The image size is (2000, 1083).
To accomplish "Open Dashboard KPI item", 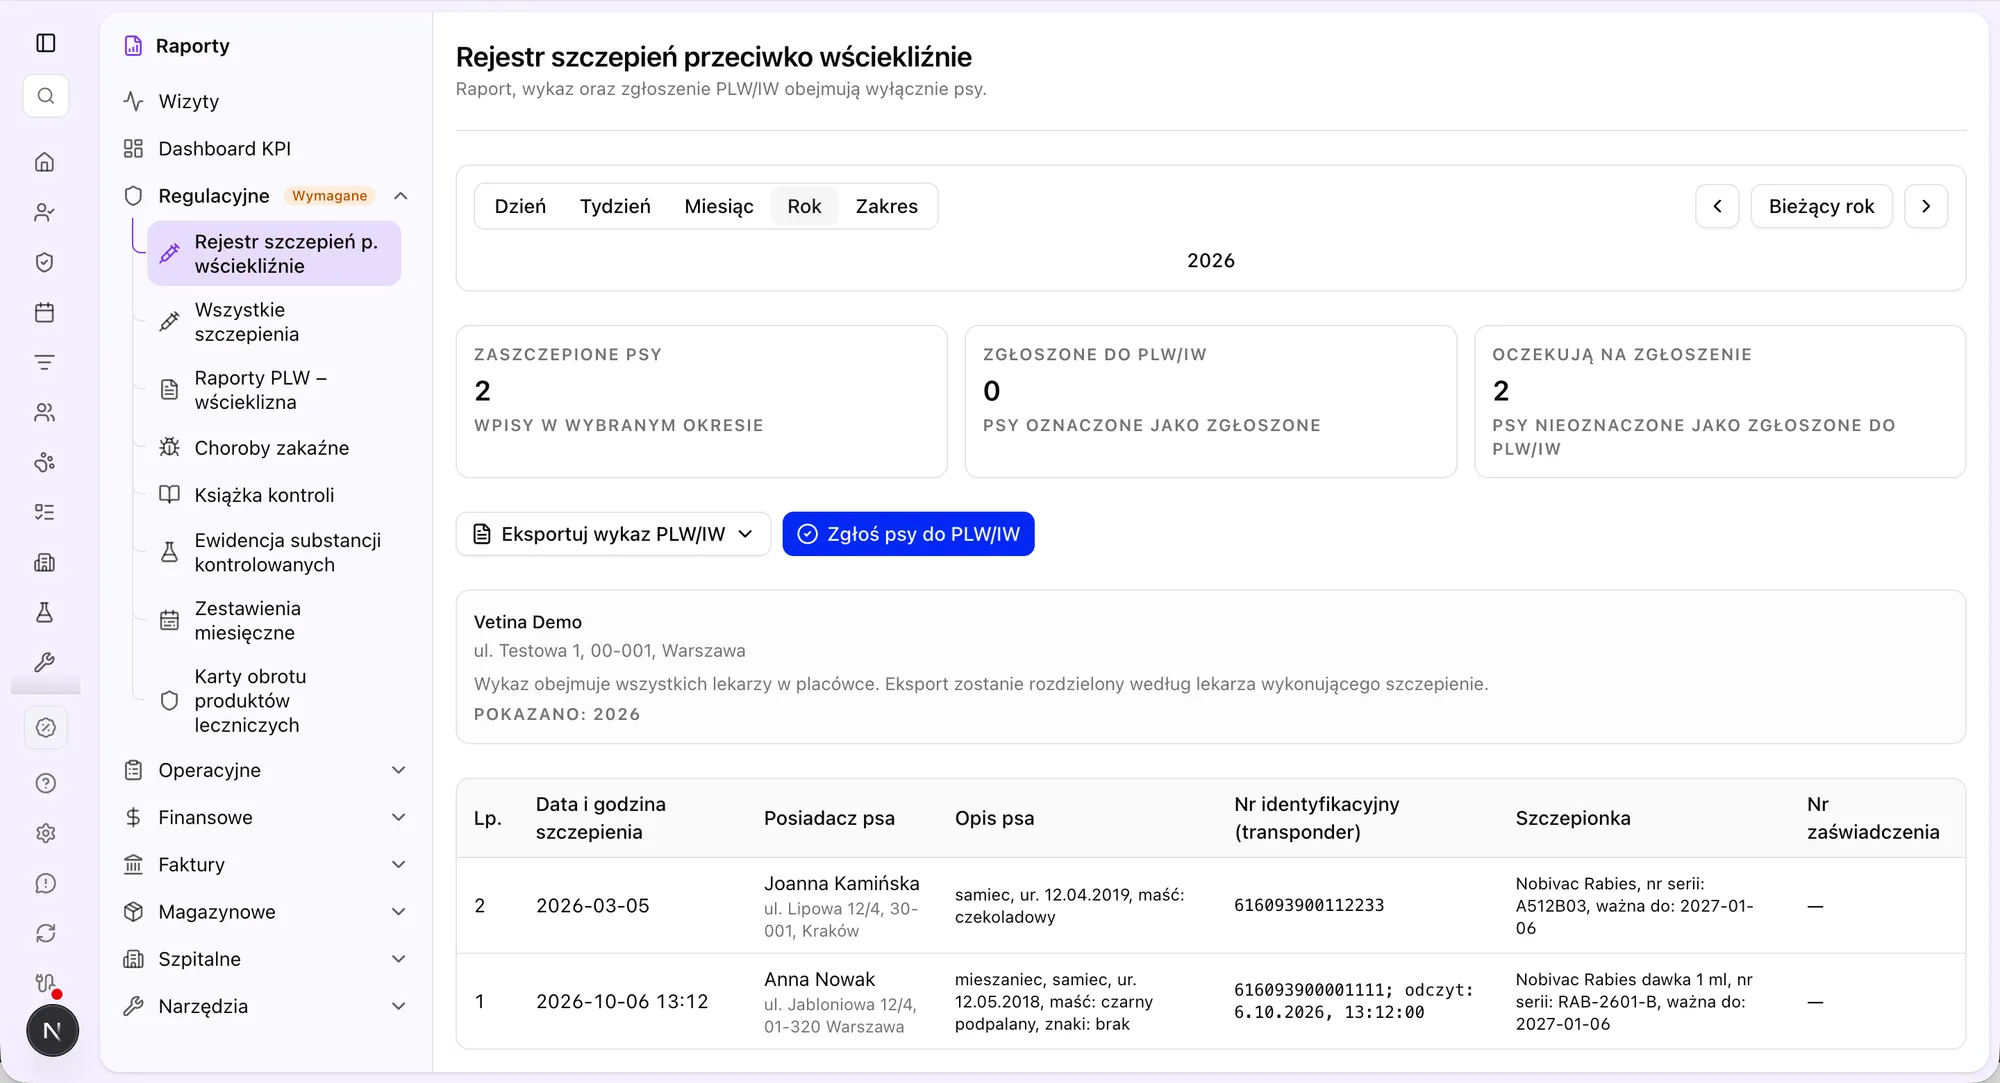I will tap(265, 149).
